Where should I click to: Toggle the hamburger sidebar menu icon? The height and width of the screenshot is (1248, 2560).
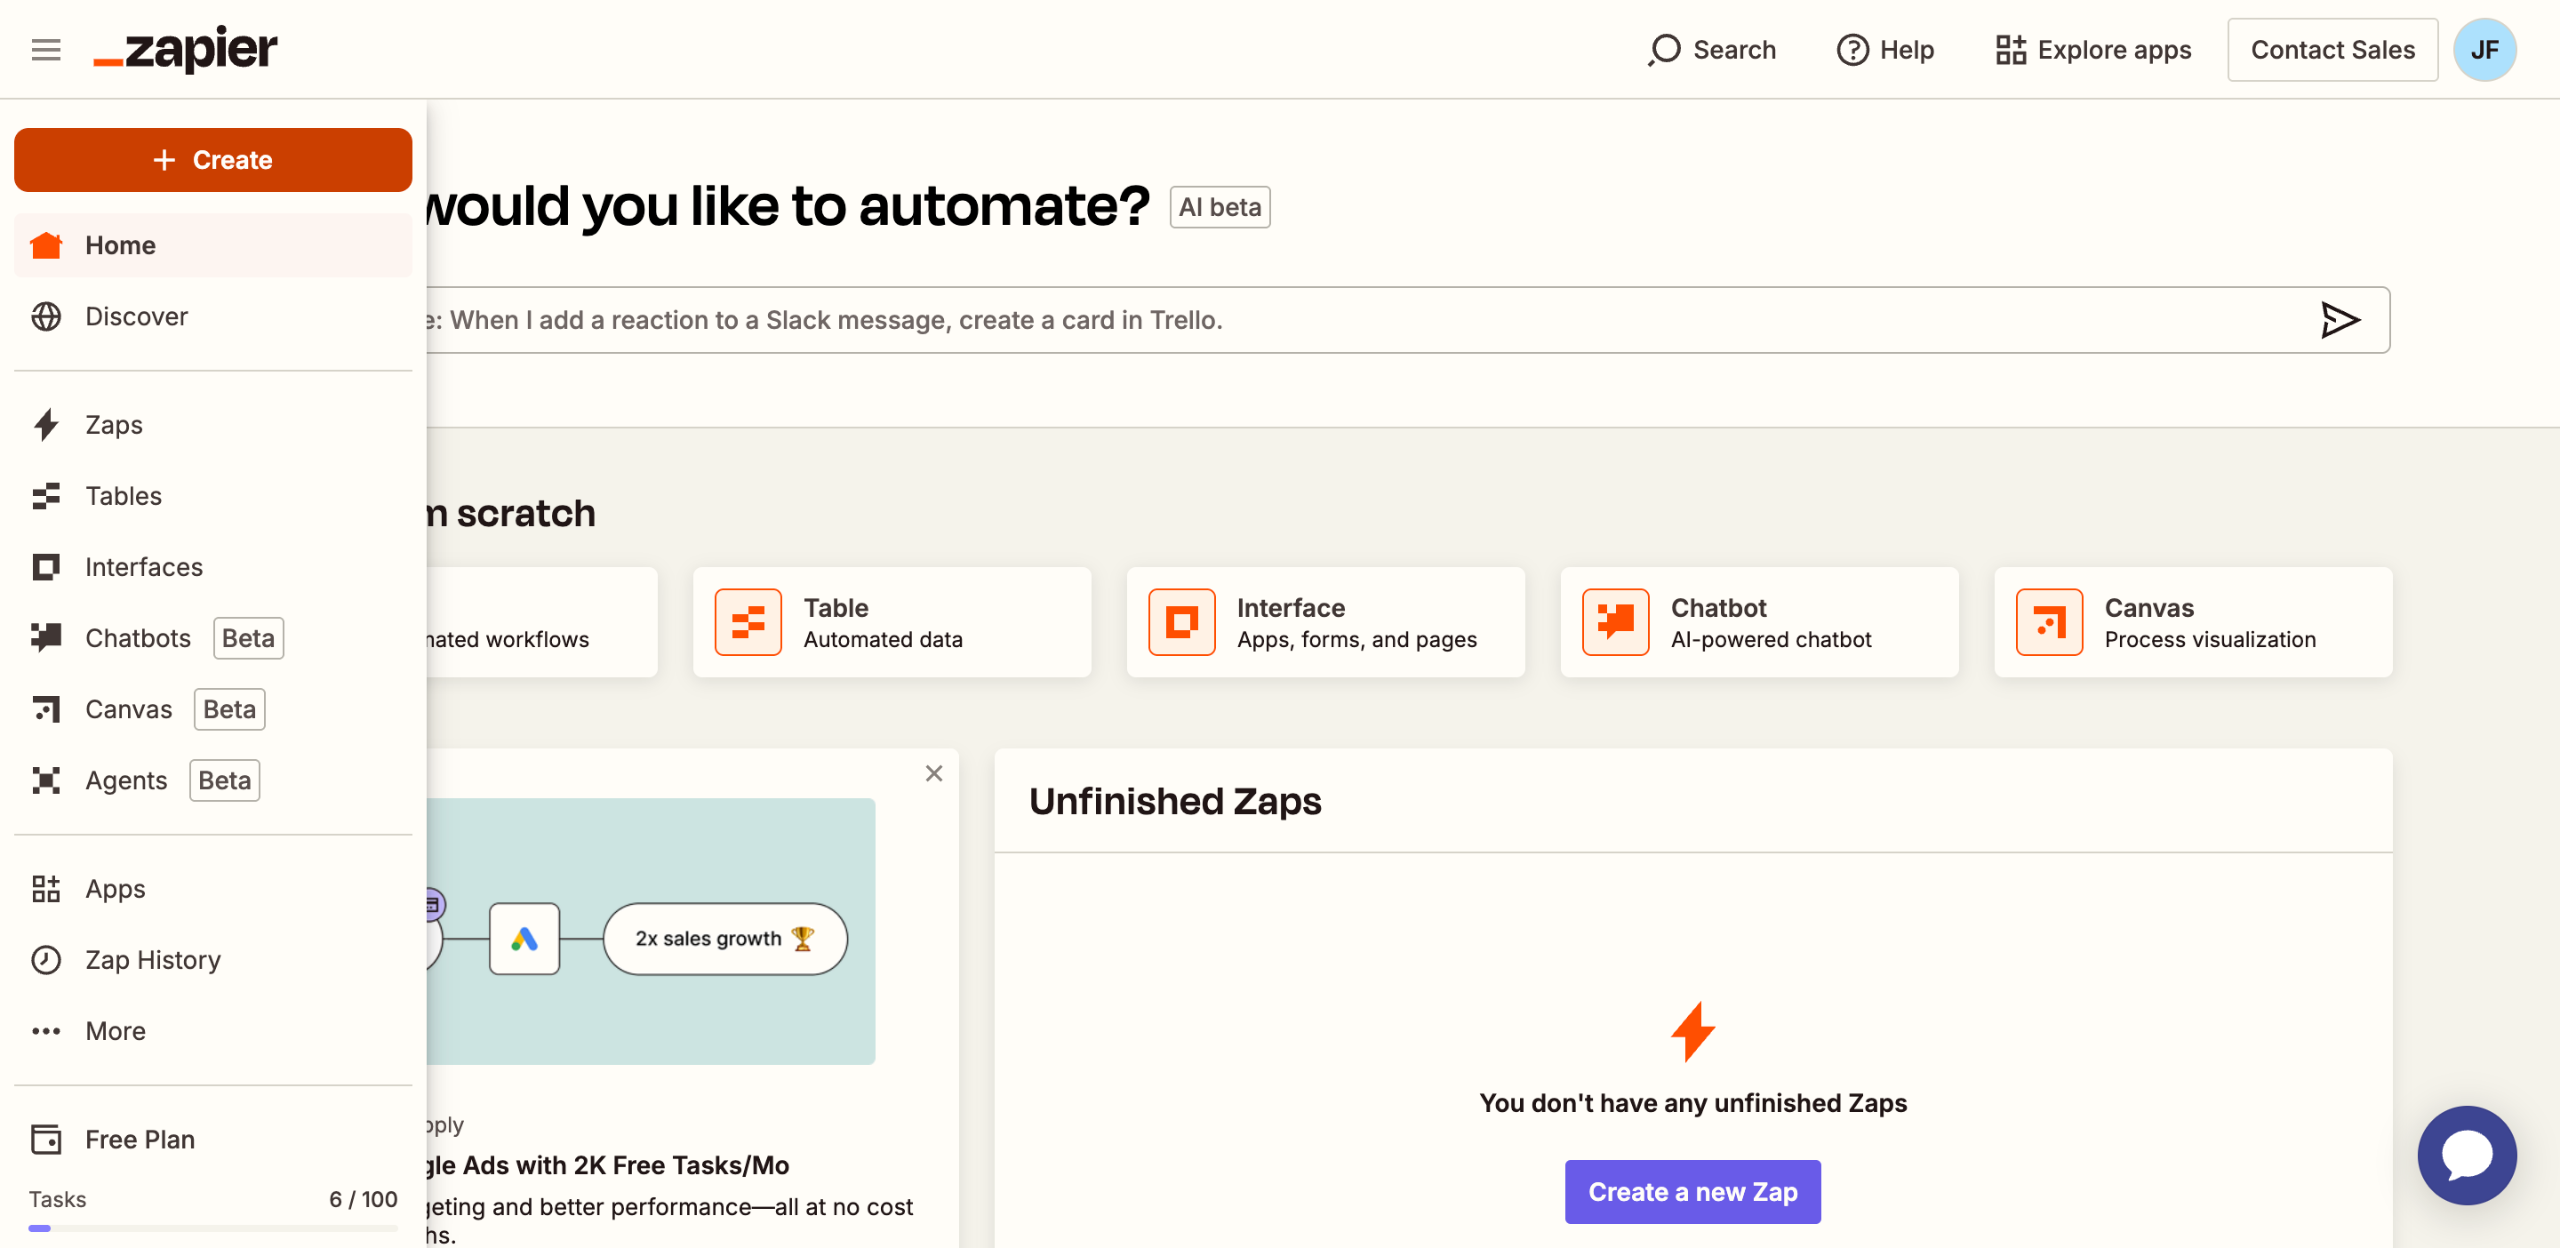(46, 50)
